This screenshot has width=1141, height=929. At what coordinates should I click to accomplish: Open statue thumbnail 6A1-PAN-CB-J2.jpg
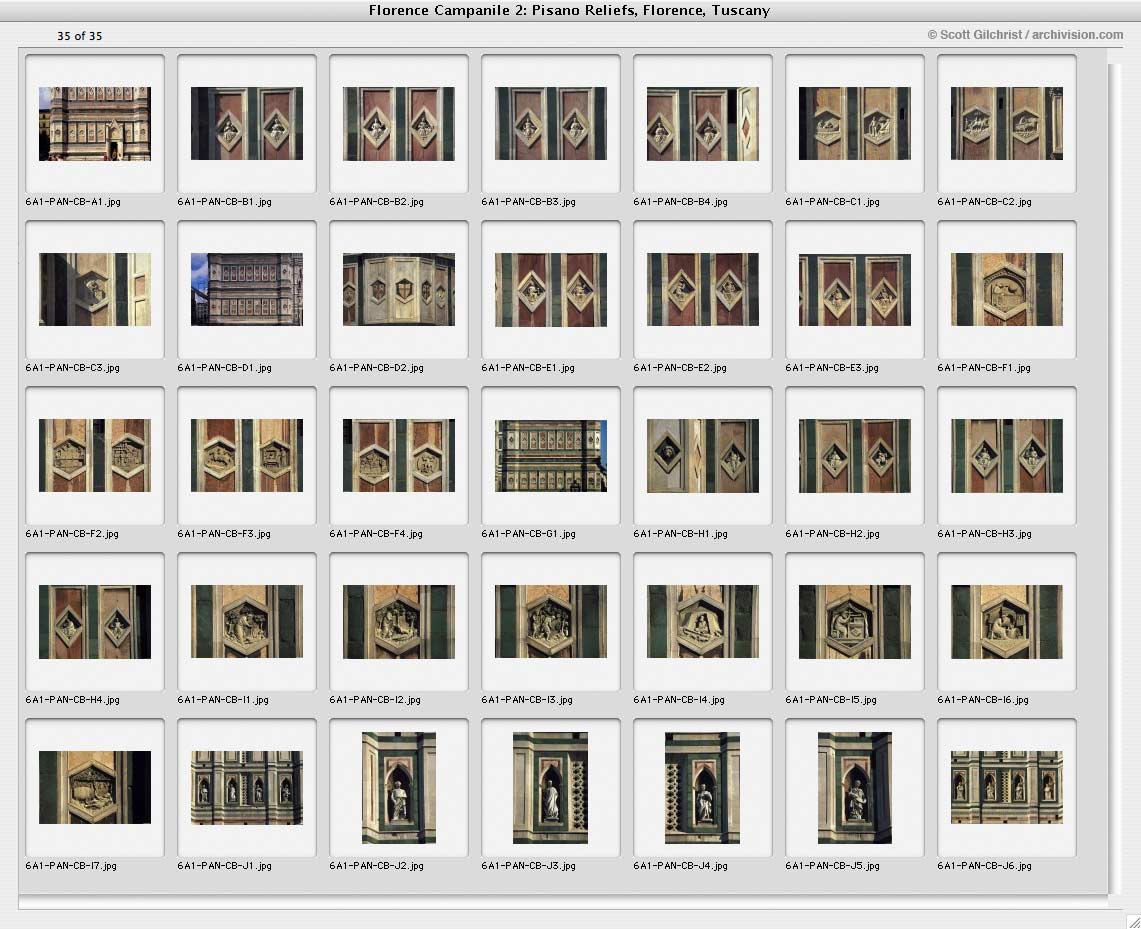(x=399, y=788)
